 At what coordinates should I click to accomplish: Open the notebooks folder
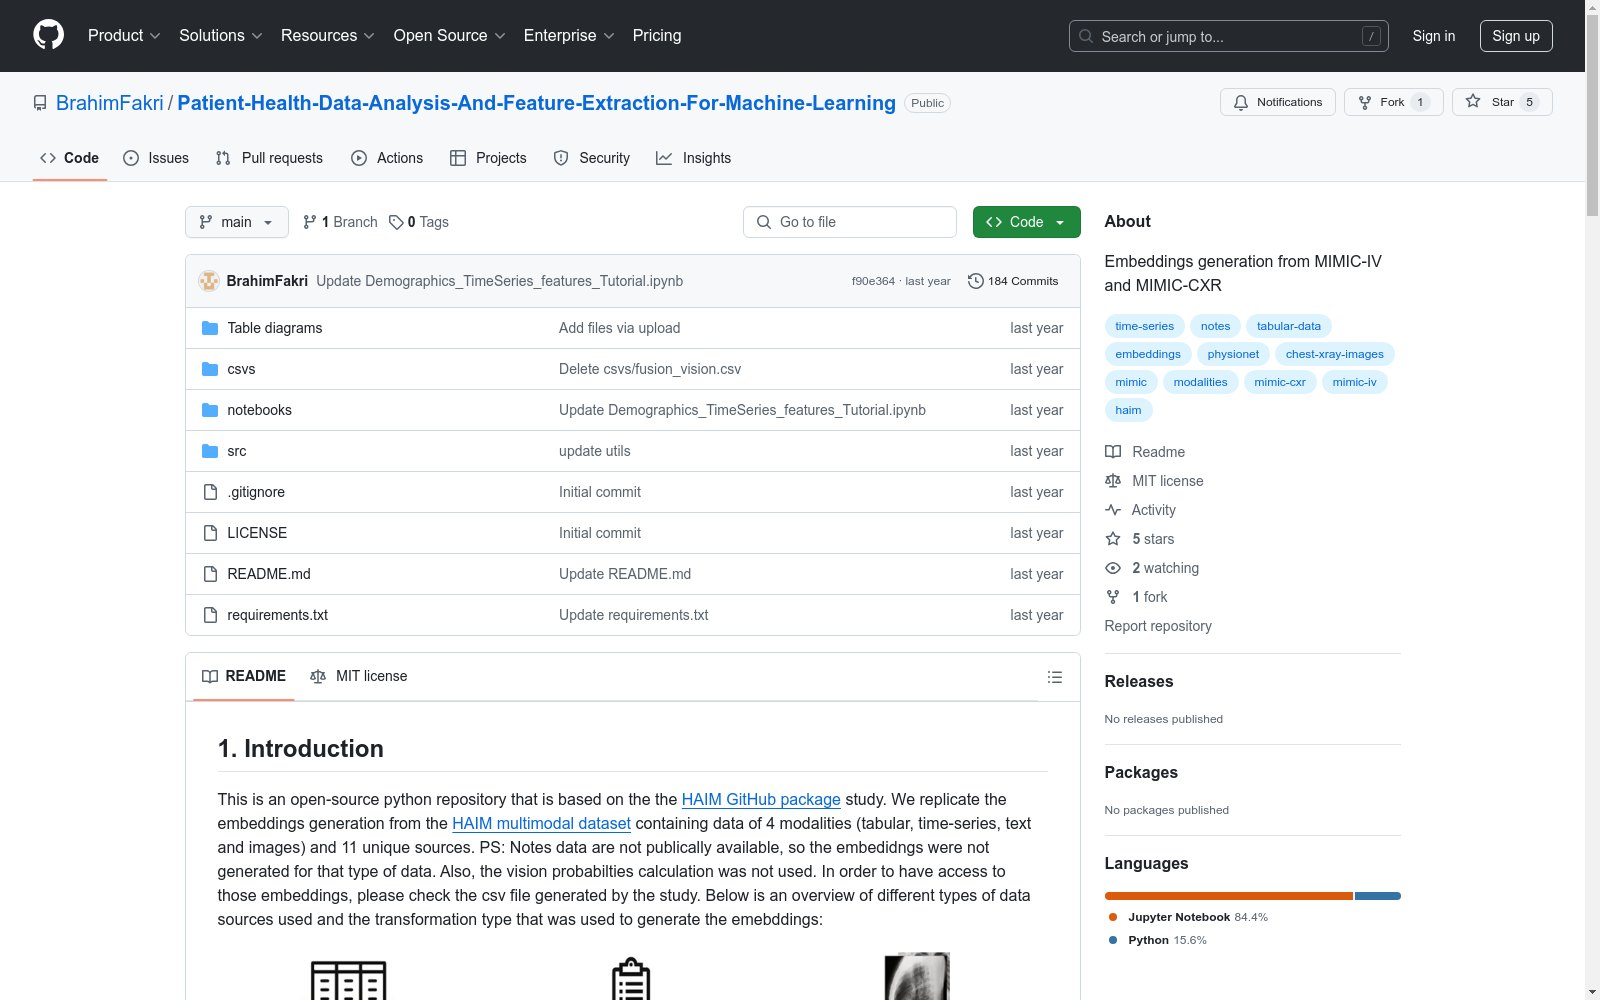(259, 410)
